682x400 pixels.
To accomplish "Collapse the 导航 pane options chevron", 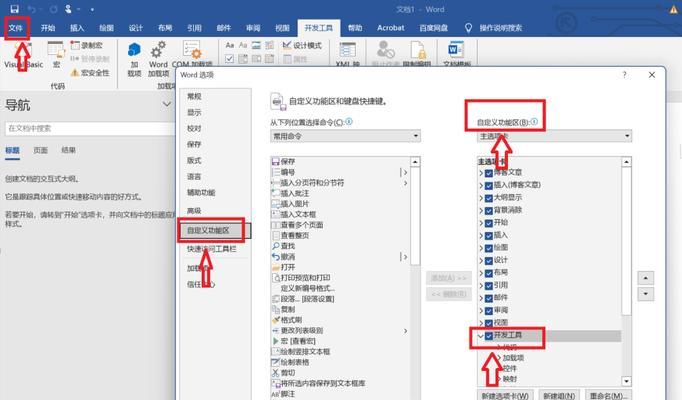I will (x=167, y=104).
